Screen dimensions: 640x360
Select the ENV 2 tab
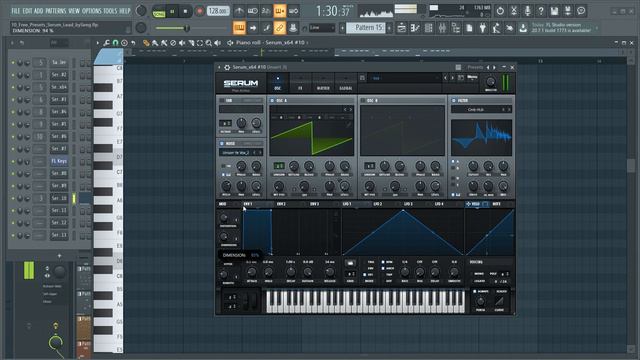pyautogui.click(x=281, y=204)
